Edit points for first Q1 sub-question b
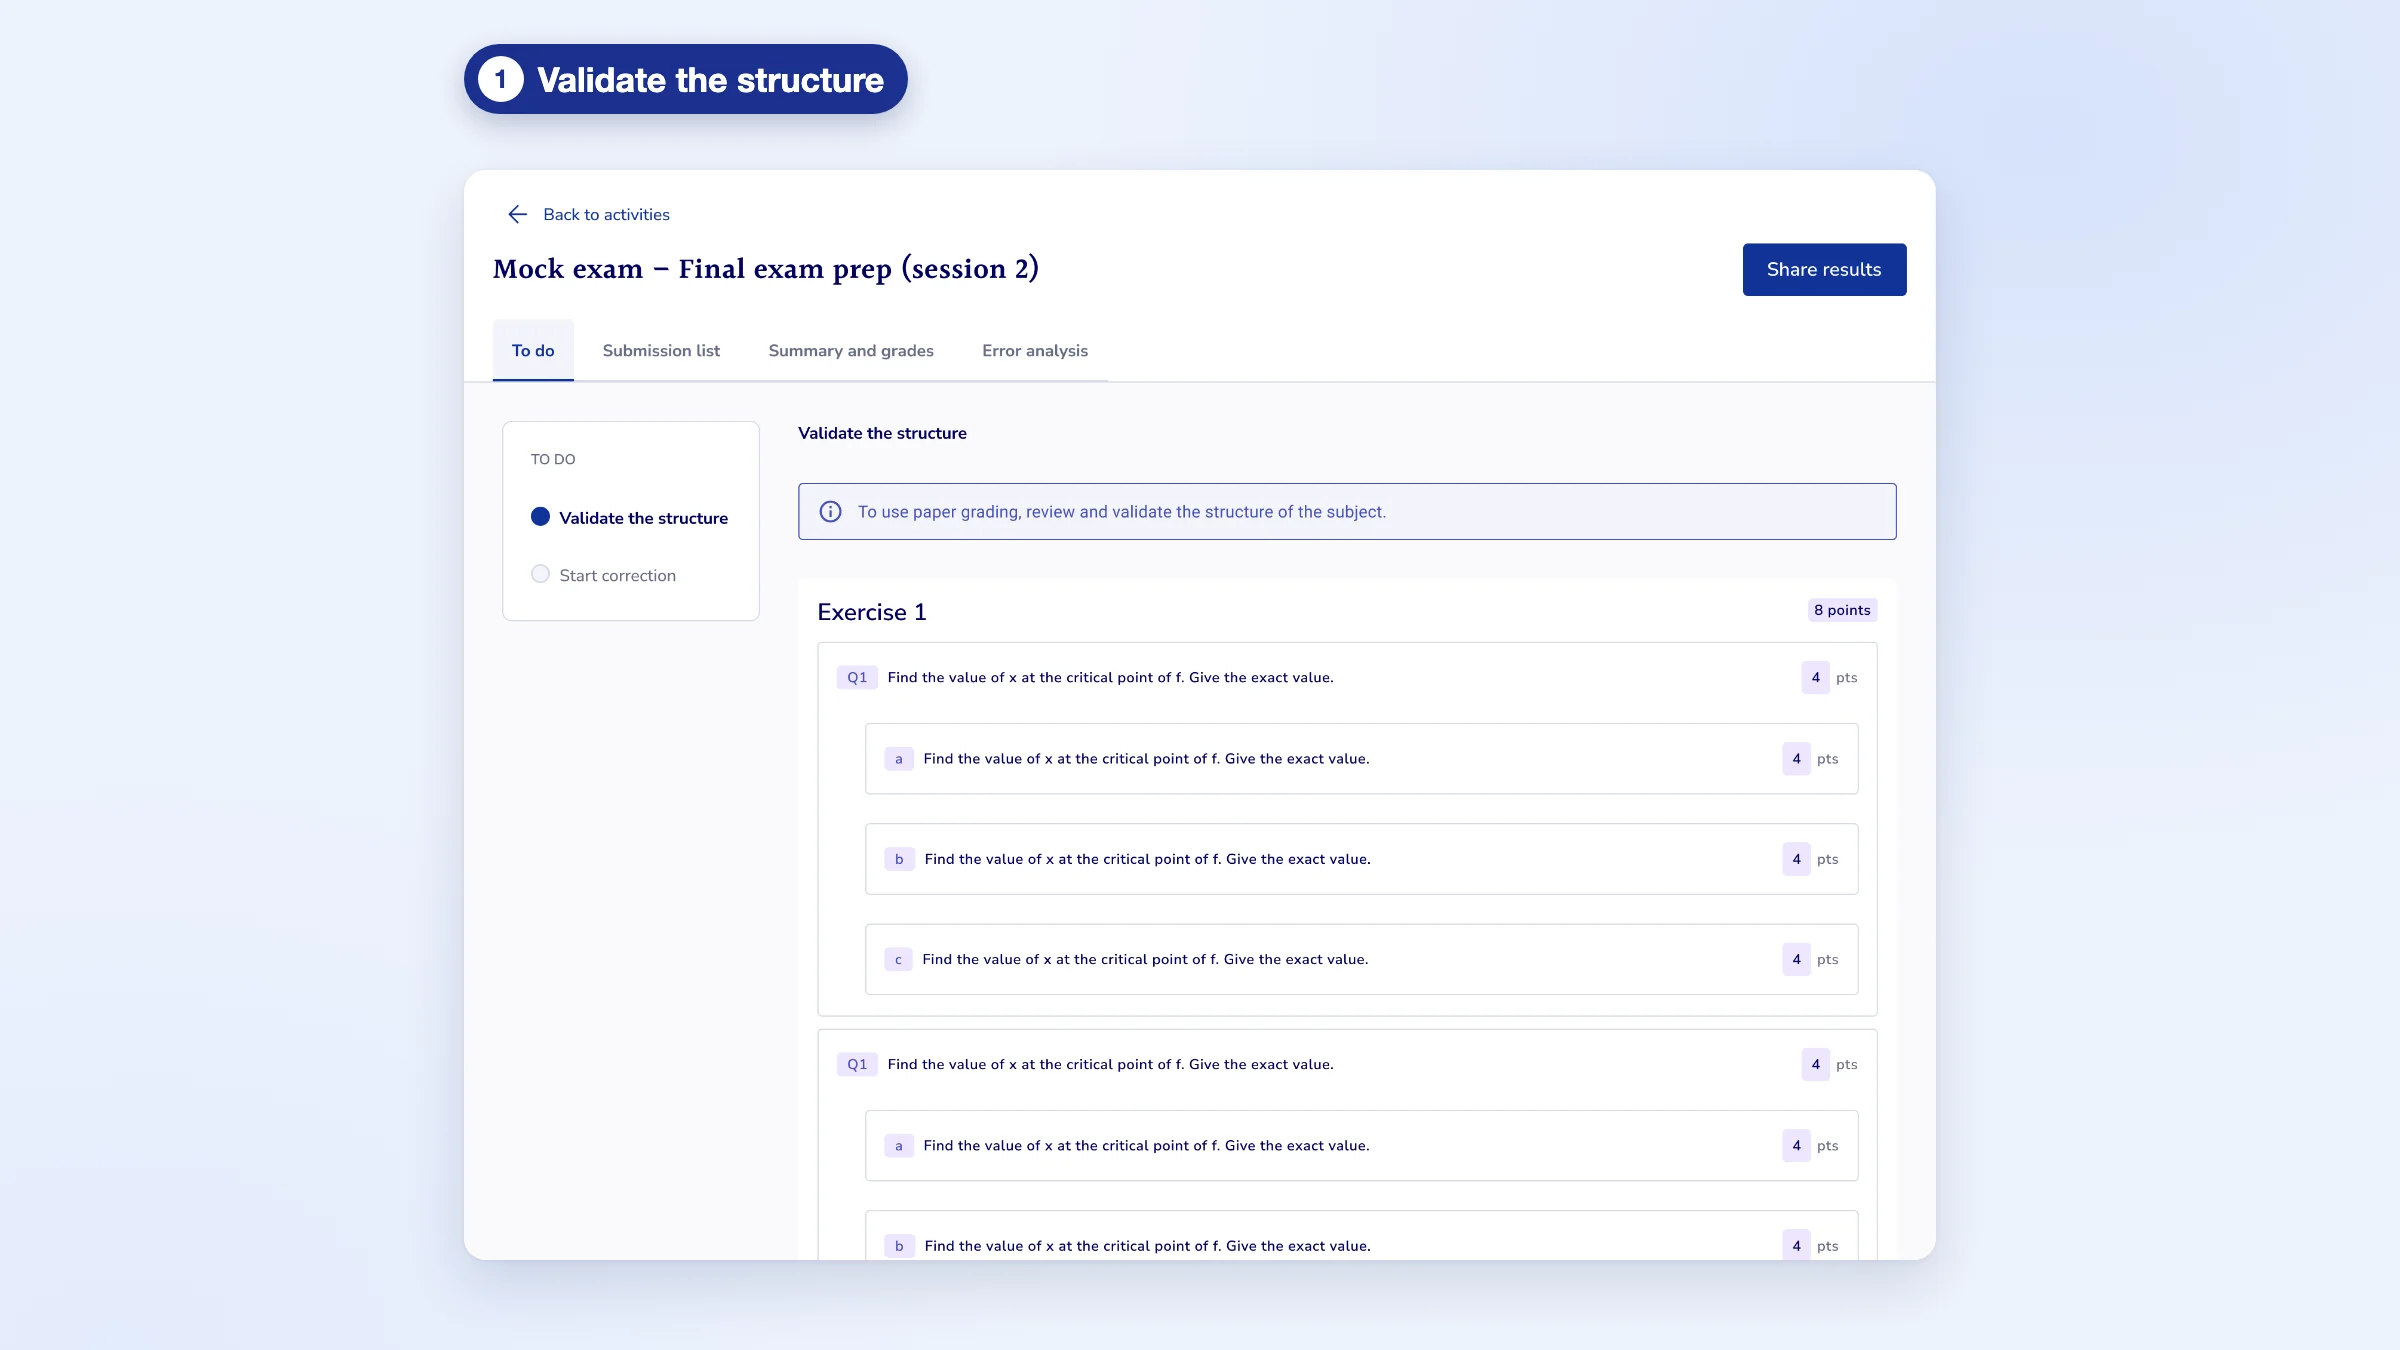This screenshot has height=1350, width=2400. click(1796, 859)
